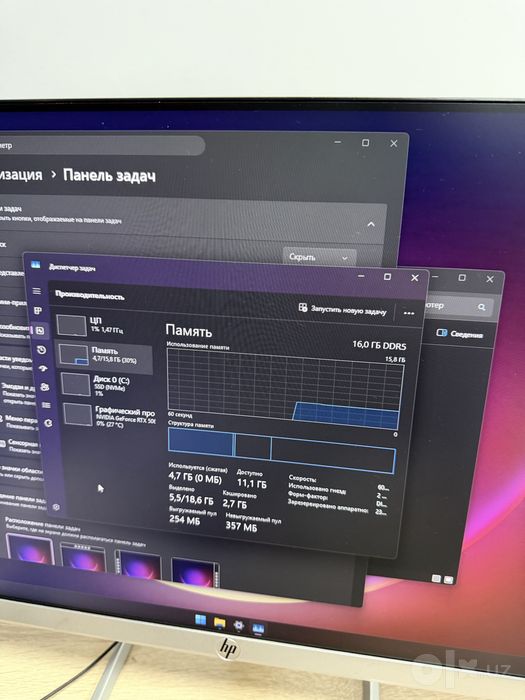525x700 pixels.
Task: Click the Кэшировано 2,7 ГБ value
Action: click(234, 504)
